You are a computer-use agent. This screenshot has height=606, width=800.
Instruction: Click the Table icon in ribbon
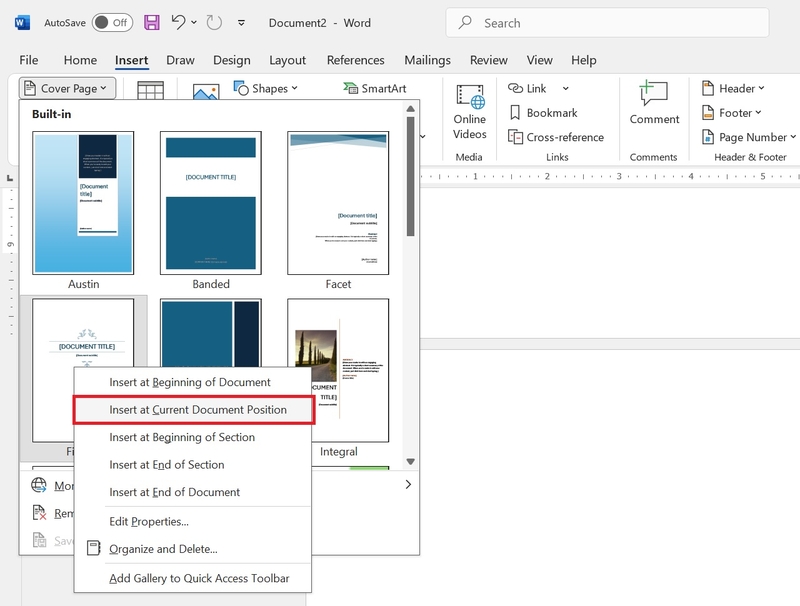pos(151,90)
